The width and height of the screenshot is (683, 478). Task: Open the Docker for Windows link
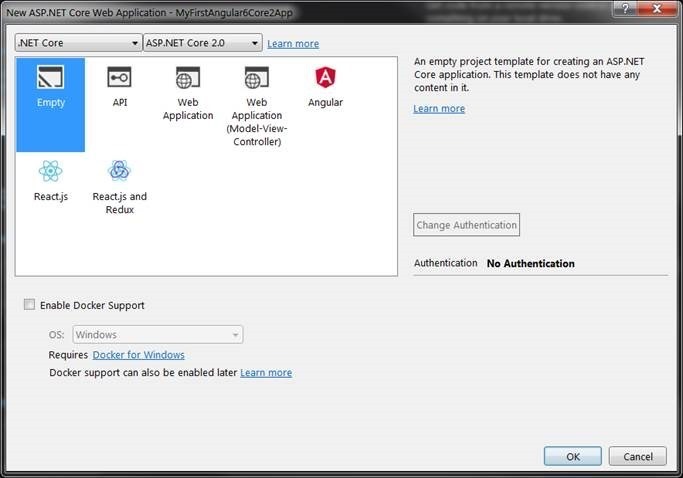[x=138, y=355]
